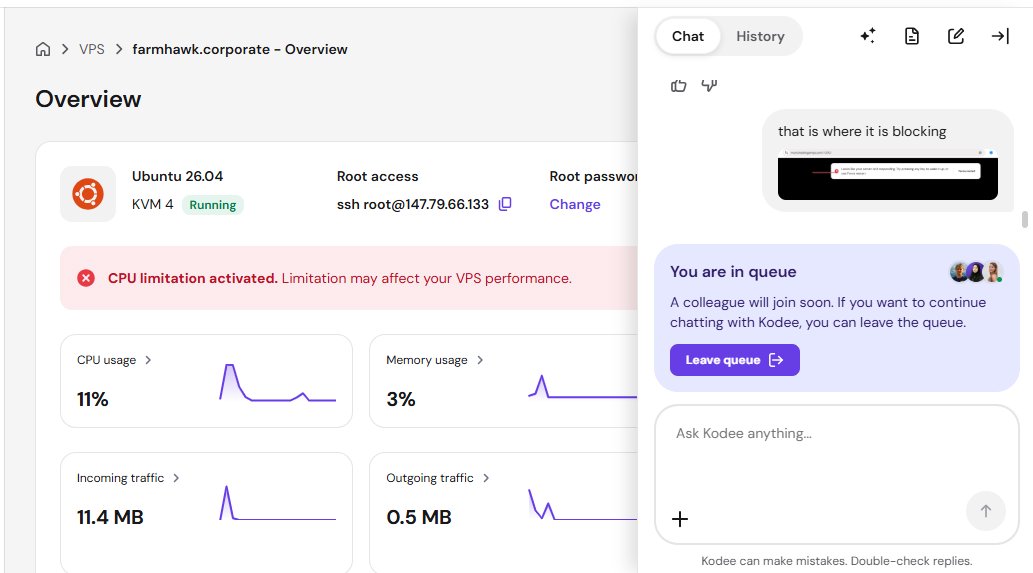This screenshot has width=1033, height=573.
Task: Click the 11% CPU usage value
Action: [93, 399]
